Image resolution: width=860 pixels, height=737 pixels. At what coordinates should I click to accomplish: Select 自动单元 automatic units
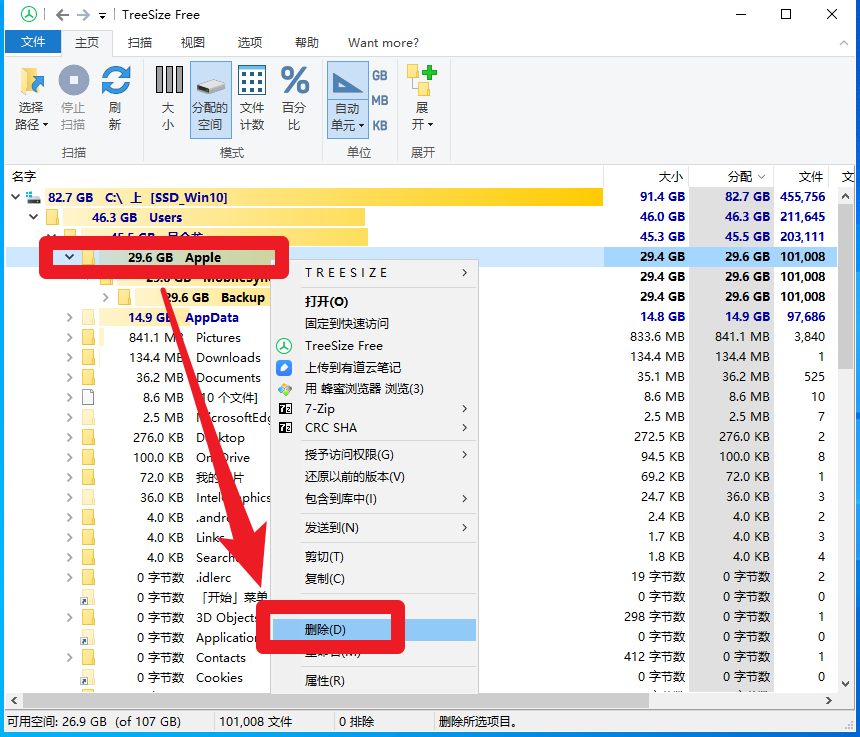point(347,99)
